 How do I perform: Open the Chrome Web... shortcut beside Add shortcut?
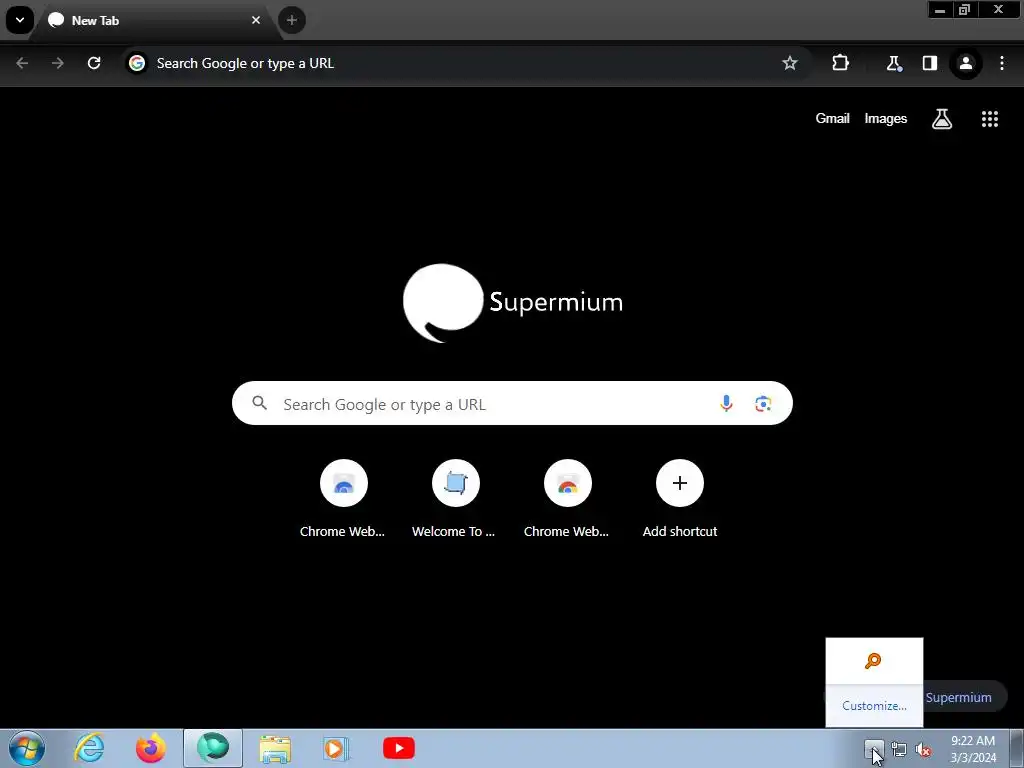point(567,500)
